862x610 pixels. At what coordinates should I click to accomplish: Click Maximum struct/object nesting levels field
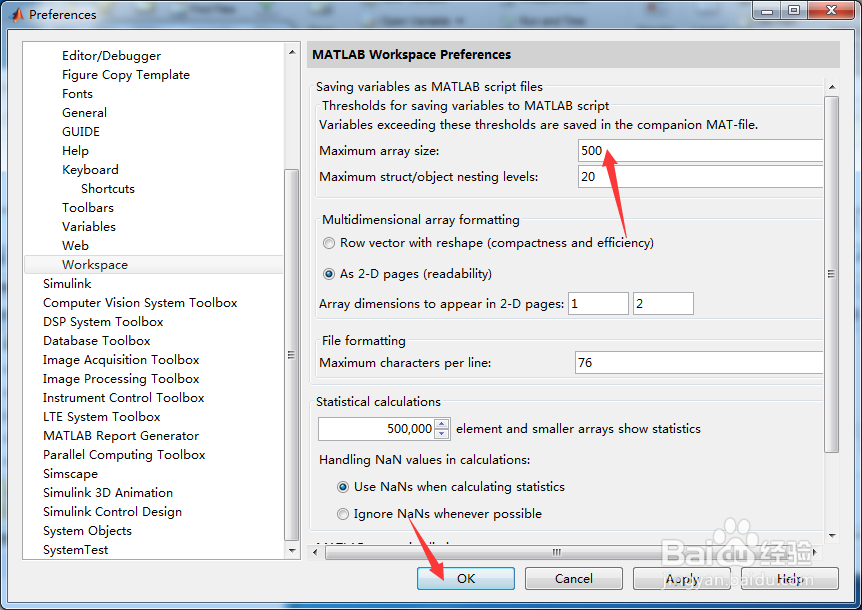click(x=700, y=177)
